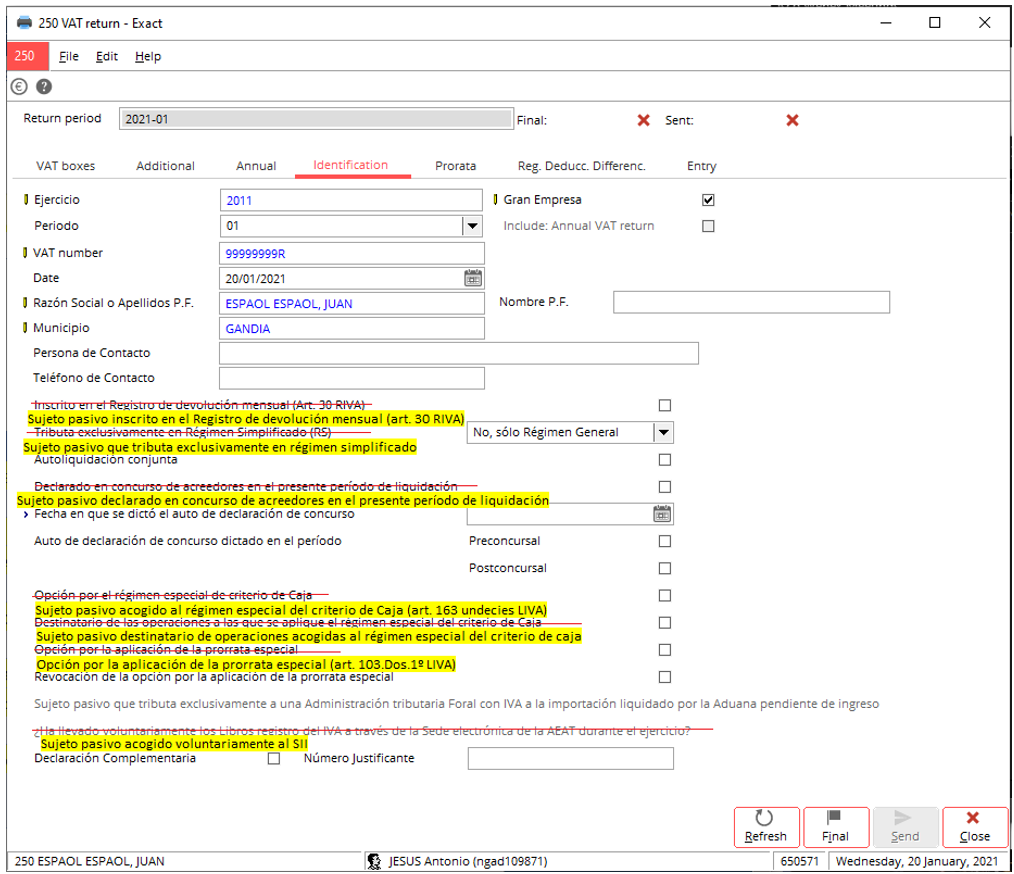This screenshot has width=1014, height=874.
Task: Check régimen especial criterio de Caja option
Action: (x=665, y=595)
